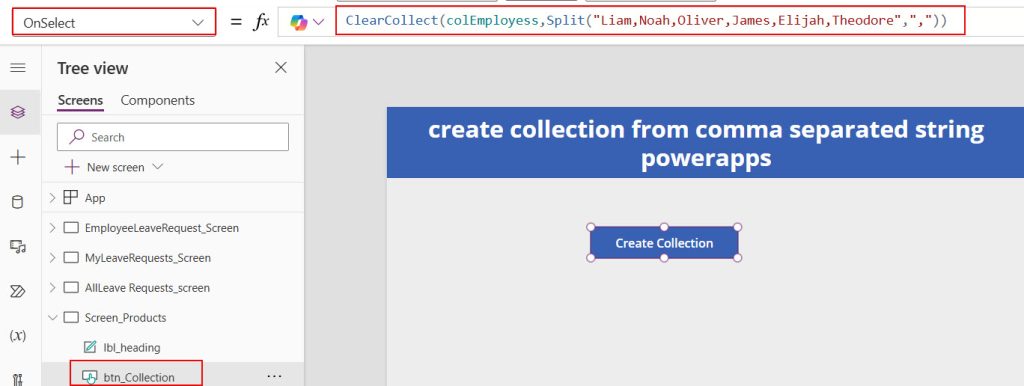
Task: Click the fx formula icon
Action: pyautogui.click(x=261, y=22)
